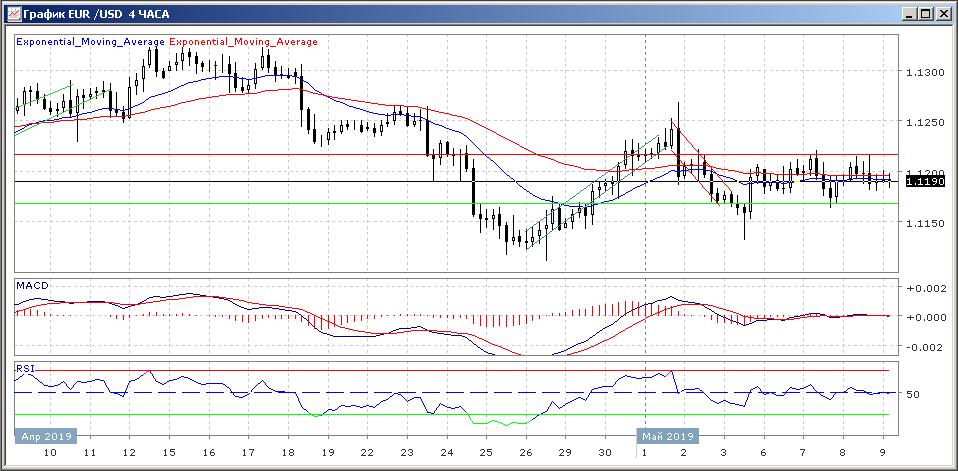
Task: Click the -0.002 MACD scale label
Action: 924,347
